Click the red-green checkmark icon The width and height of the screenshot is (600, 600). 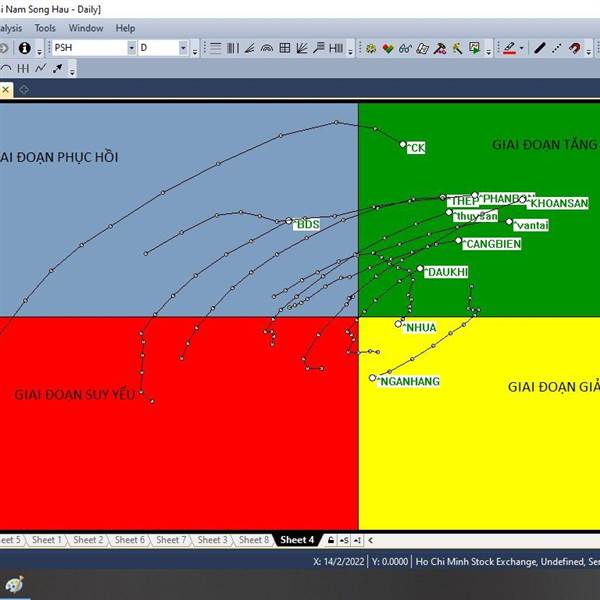point(388,48)
